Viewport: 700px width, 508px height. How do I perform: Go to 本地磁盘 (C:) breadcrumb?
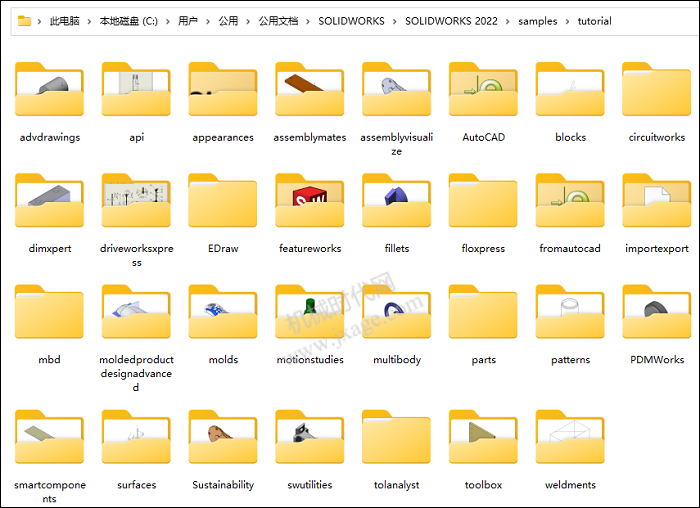129,21
